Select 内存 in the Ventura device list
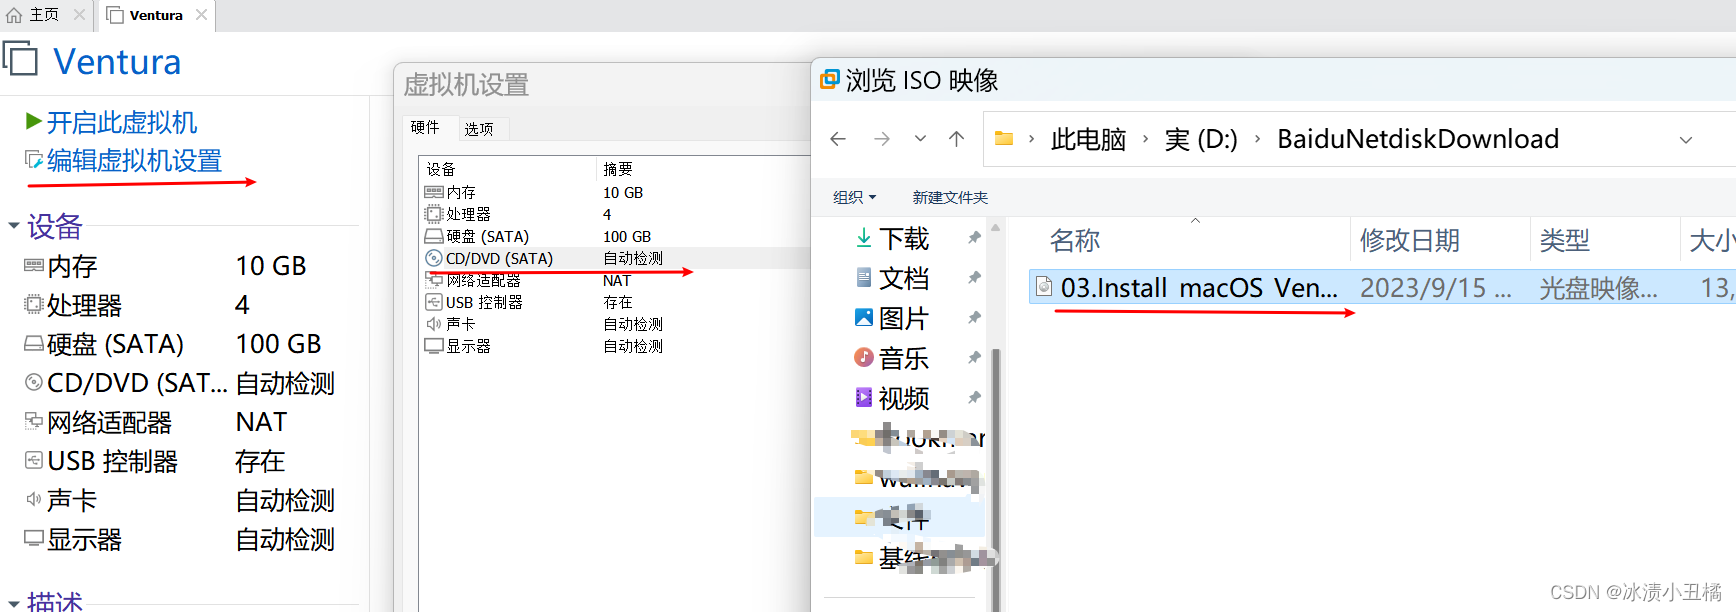Screen dimensions: 1736x612 (x=72, y=266)
